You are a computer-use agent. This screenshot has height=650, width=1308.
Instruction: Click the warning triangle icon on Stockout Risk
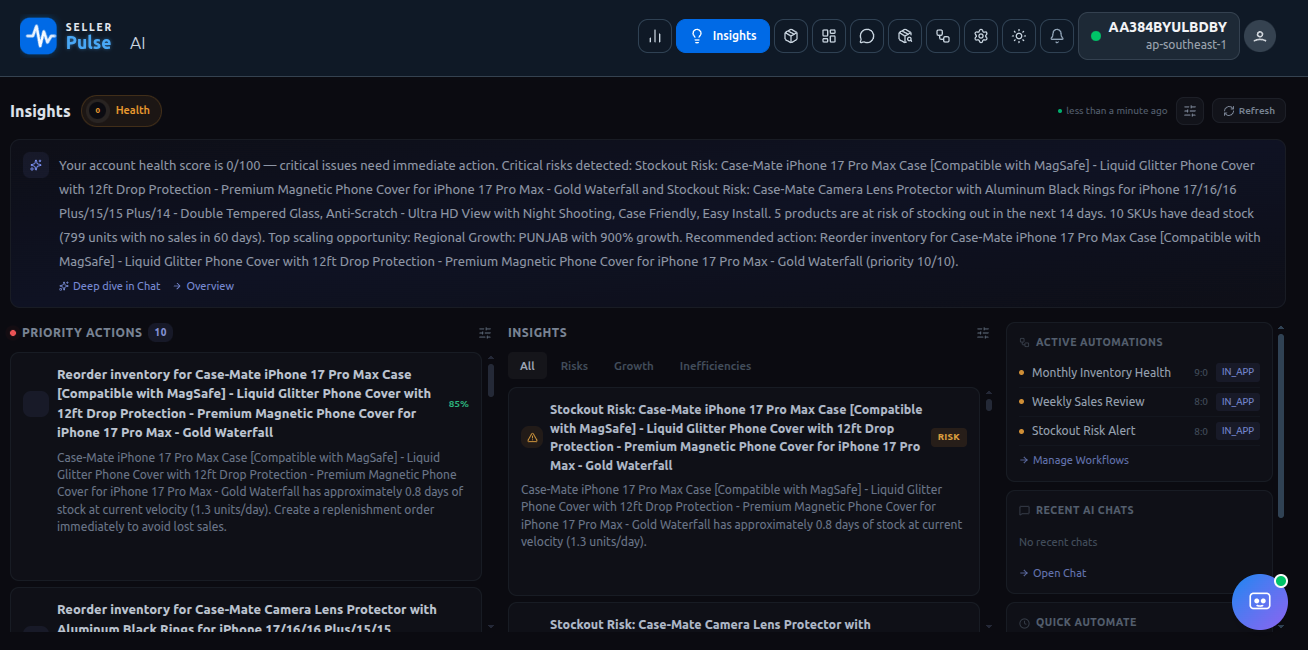pyautogui.click(x=532, y=437)
